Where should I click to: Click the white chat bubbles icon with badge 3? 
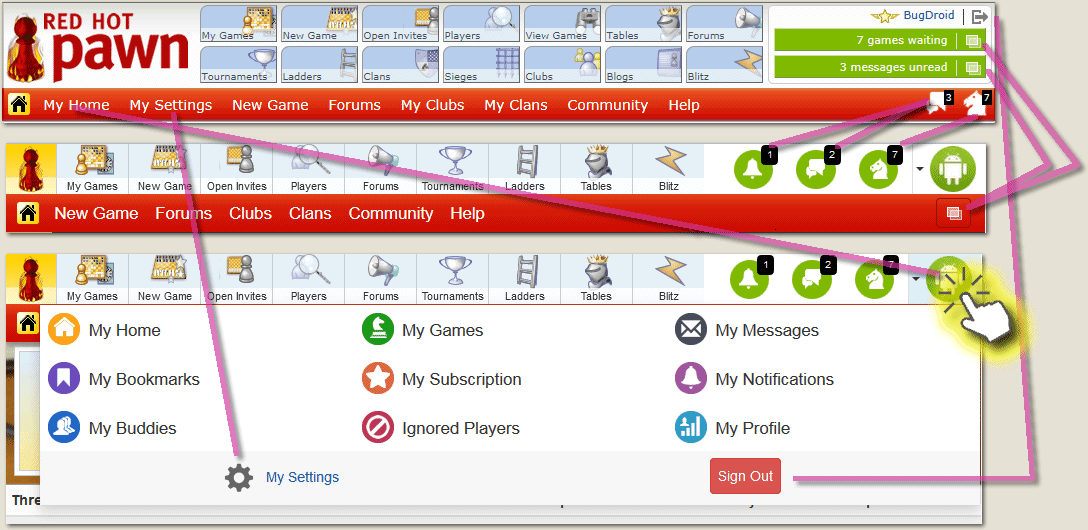pos(936,105)
